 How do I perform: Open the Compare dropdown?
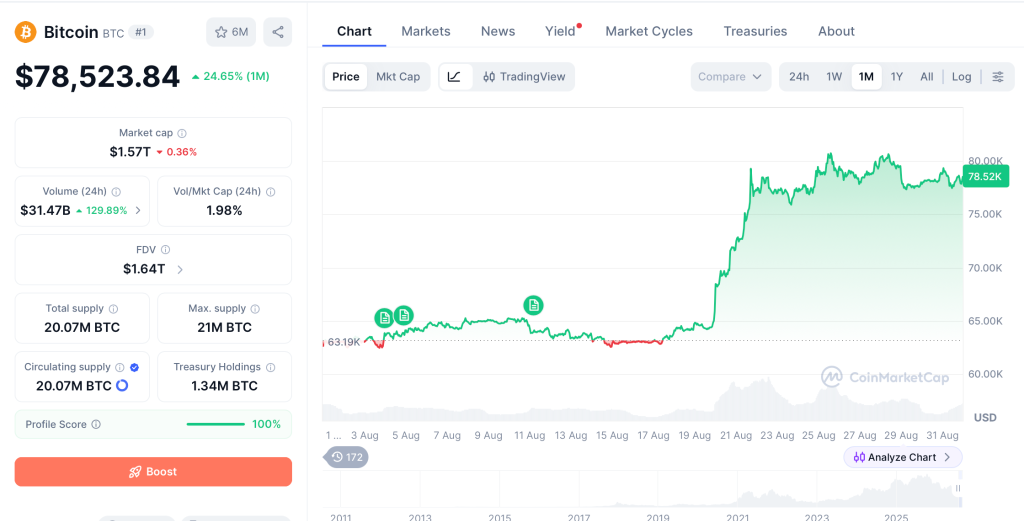730,76
